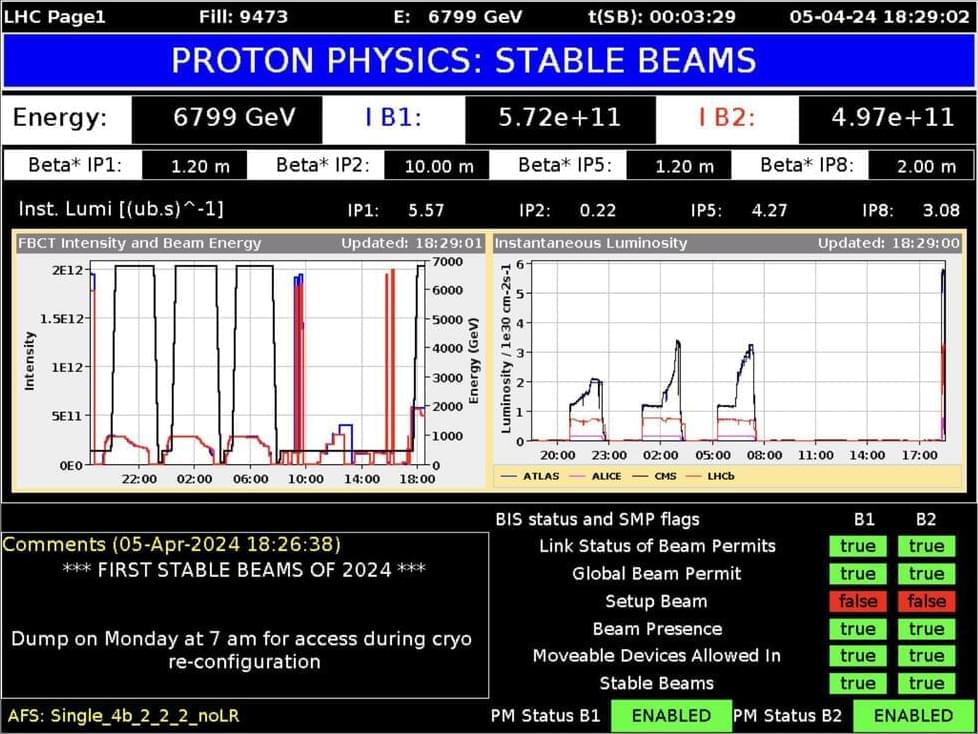The image size is (978, 734).
Task: Click the AFS Single_4b_2_2_2_noLR filling scheme text
Action: 123,715
